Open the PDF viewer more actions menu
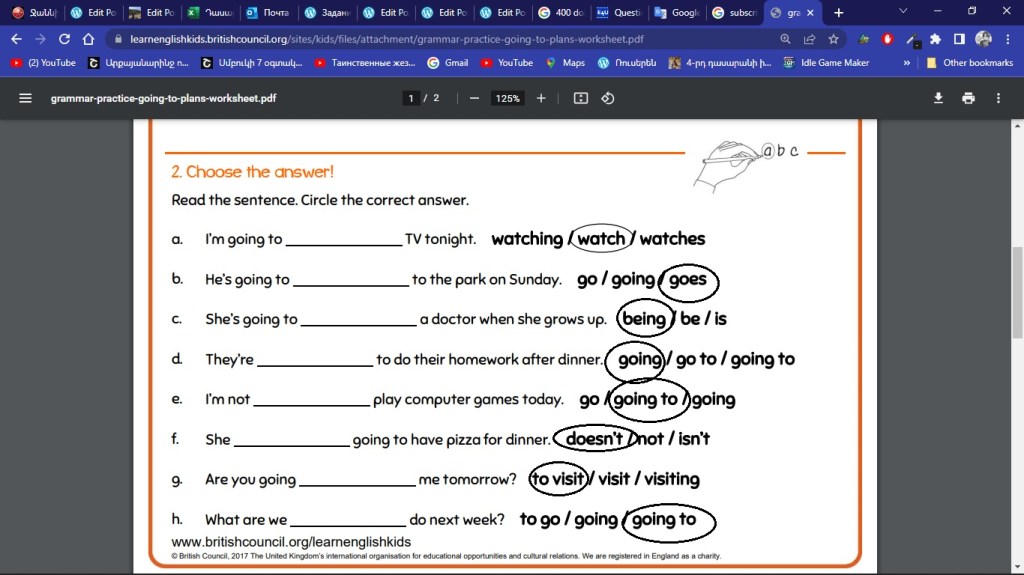The height and width of the screenshot is (575, 1024). click(998, 98)
